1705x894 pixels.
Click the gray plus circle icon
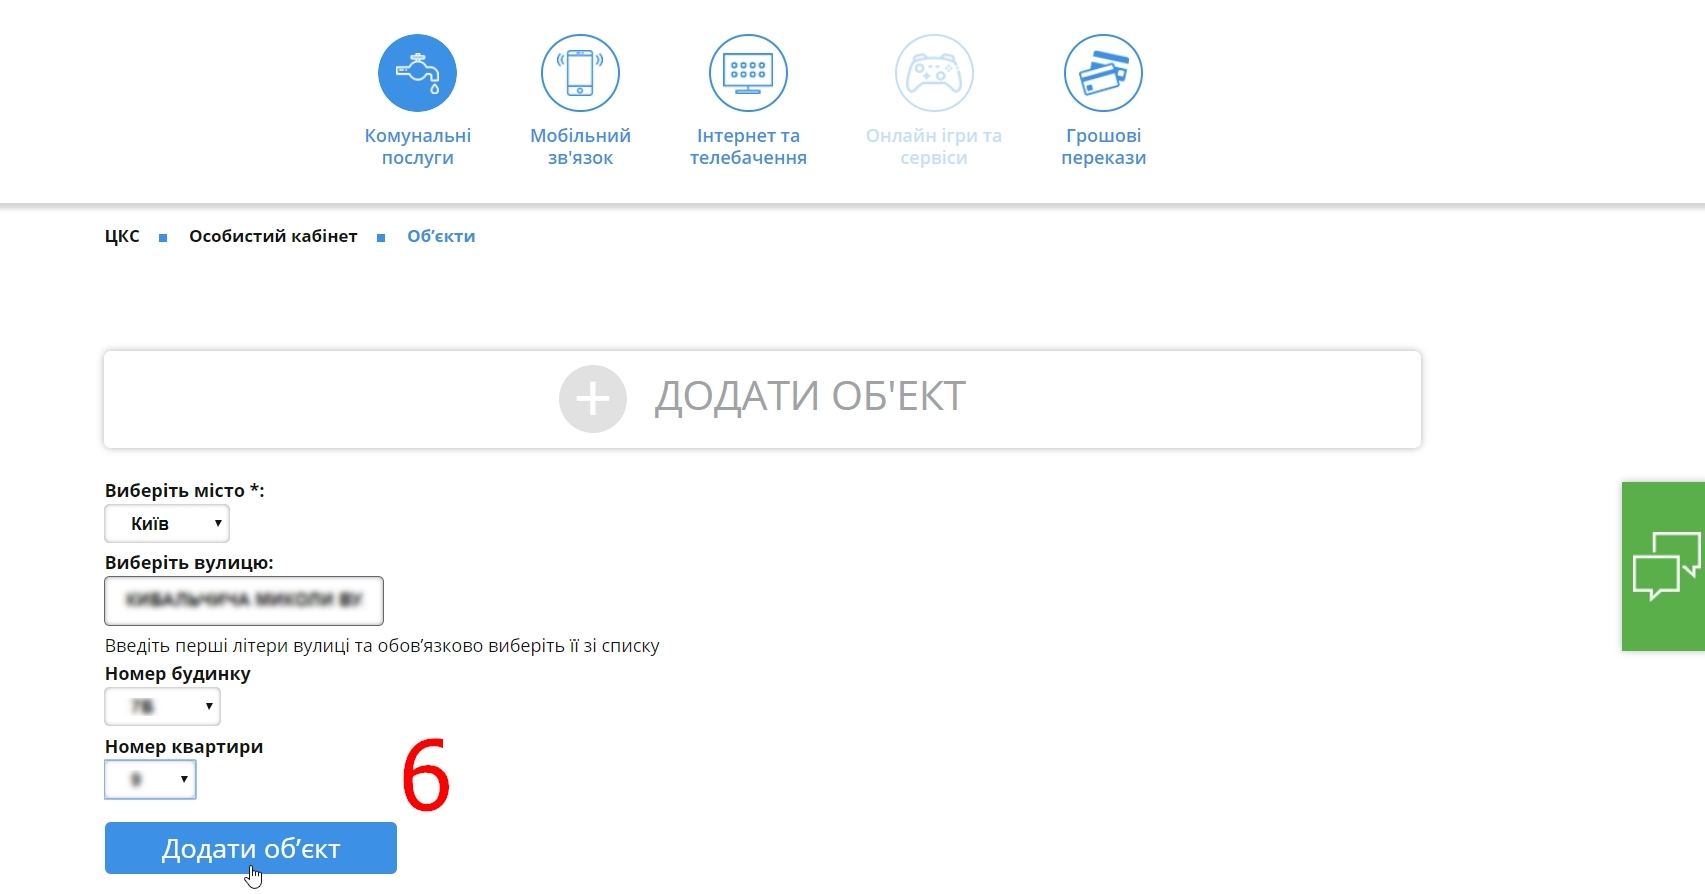[593, 399]
